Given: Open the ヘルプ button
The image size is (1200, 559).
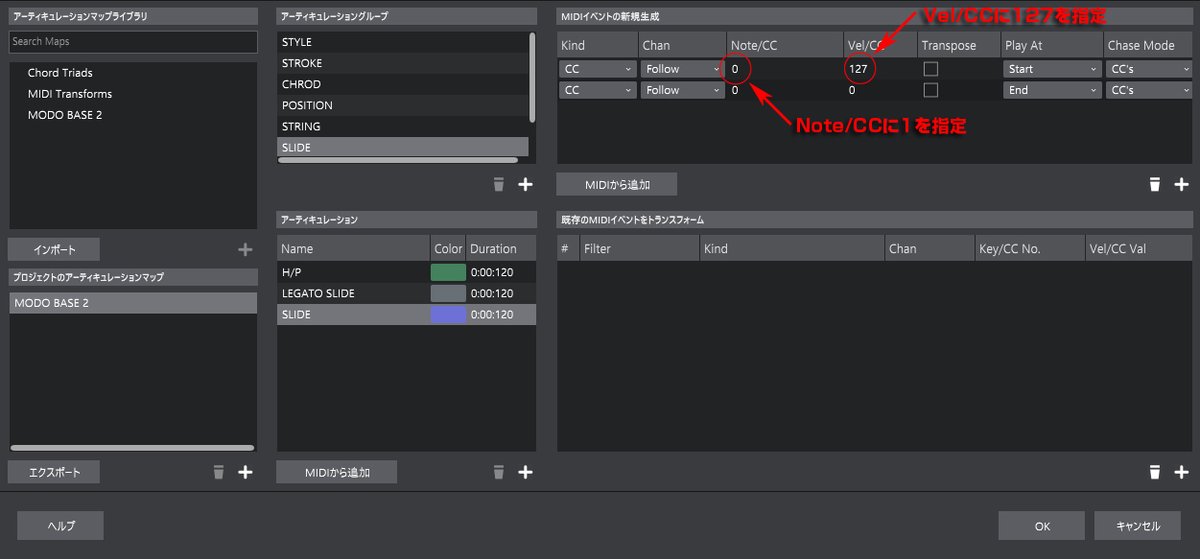Looking at the screenshot, I should [61, 525].
